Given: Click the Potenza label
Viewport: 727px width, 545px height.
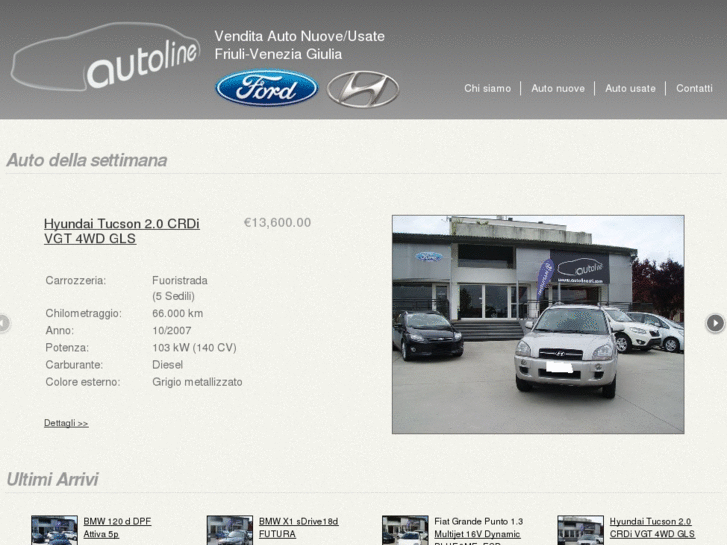Looking at the screenshot, I should [67, 348].
